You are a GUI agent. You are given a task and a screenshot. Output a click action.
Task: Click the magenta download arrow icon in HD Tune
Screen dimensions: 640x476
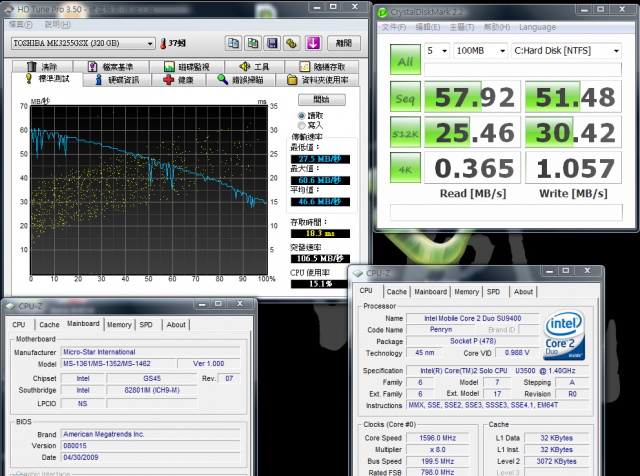[x=313, y=43]
